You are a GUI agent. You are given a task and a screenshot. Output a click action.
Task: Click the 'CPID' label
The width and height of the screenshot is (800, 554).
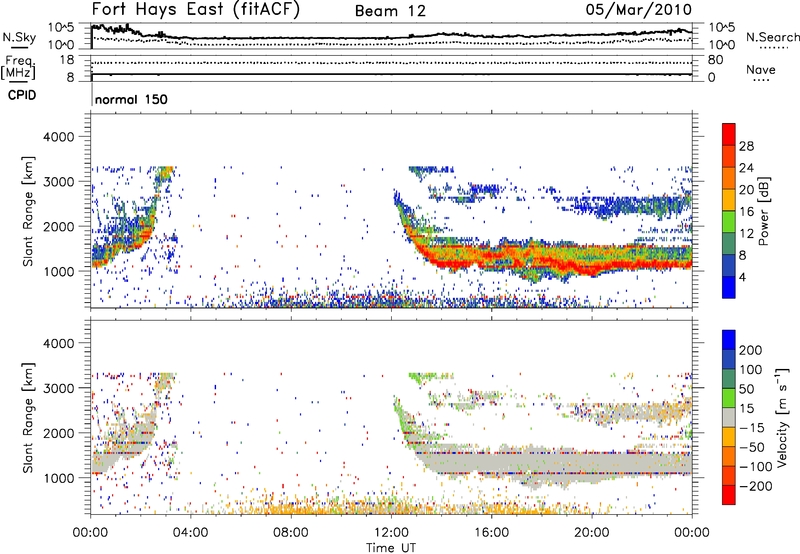point(22,95)
